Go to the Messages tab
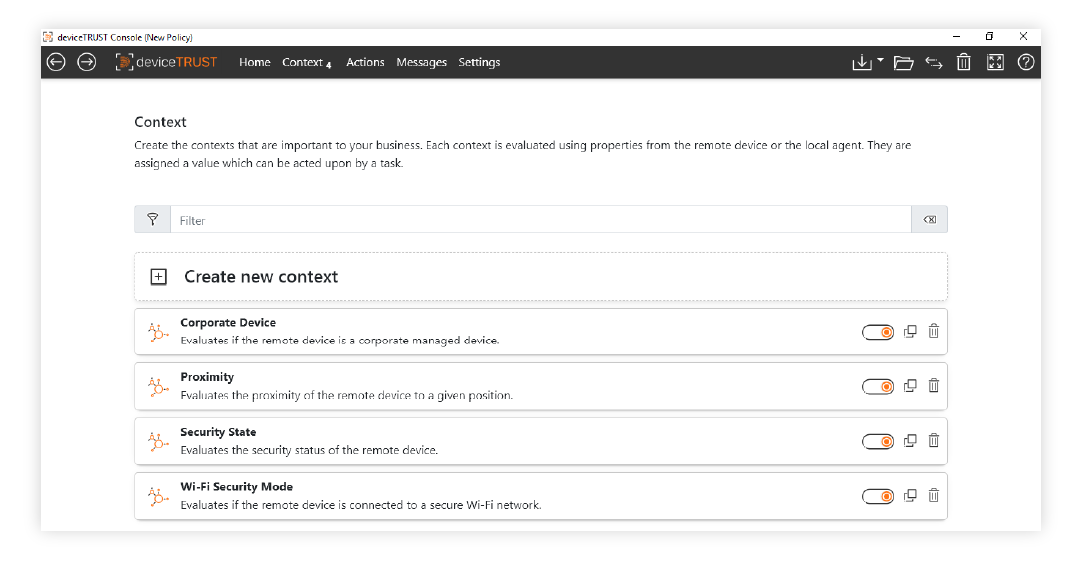Viewport: 1080px width, 570px height. pyautogui.click(x=421, y=62)
